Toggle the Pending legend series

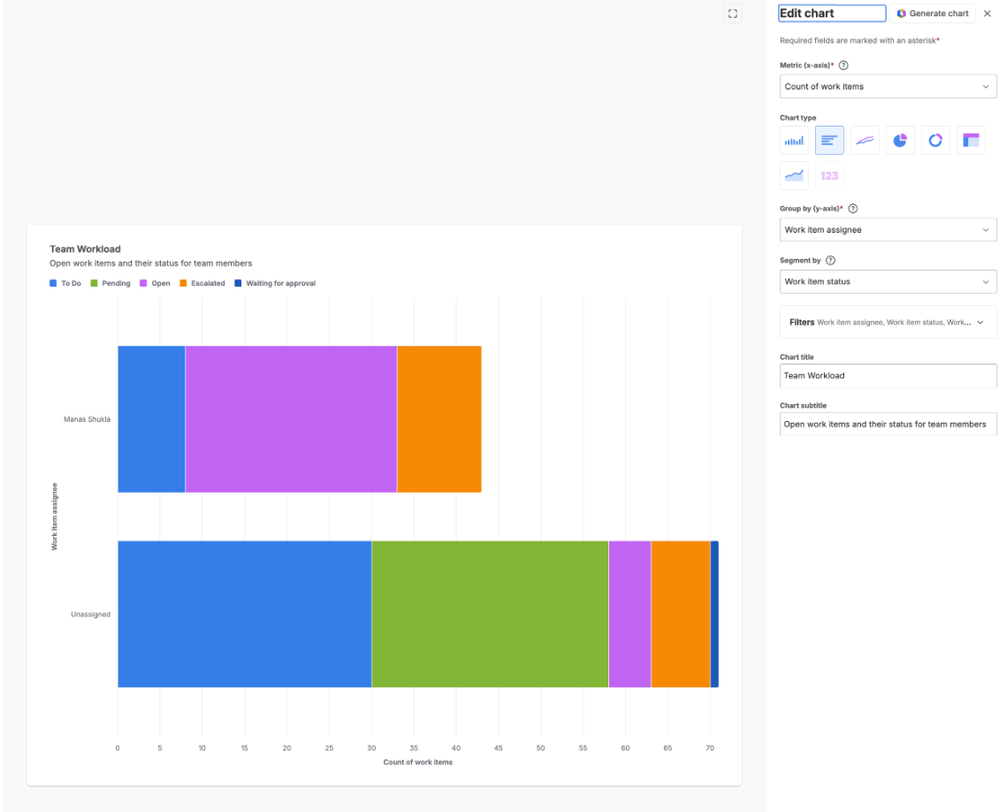point(110,283)
